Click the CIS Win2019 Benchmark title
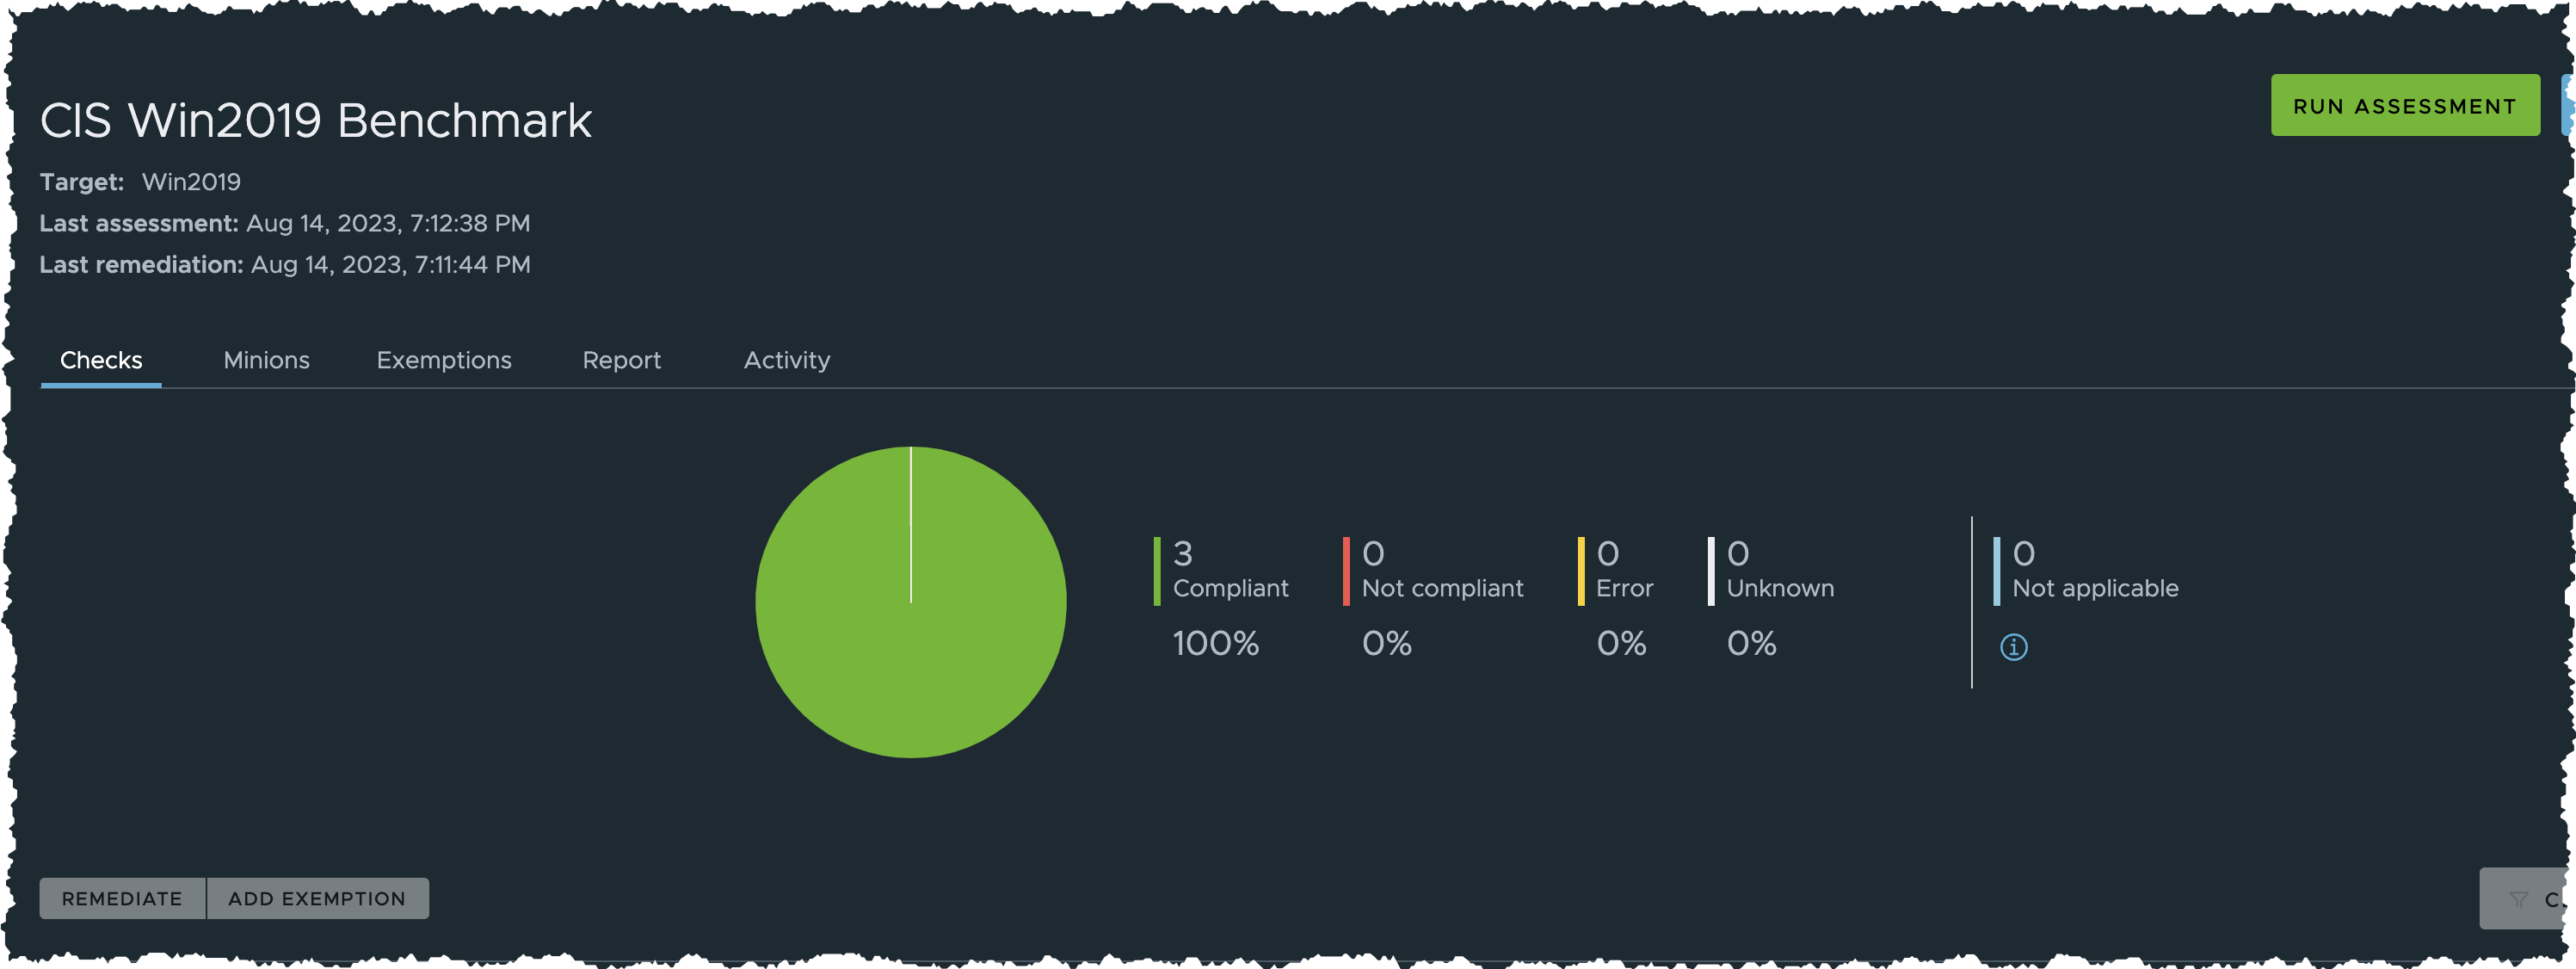 pos(316,121)
